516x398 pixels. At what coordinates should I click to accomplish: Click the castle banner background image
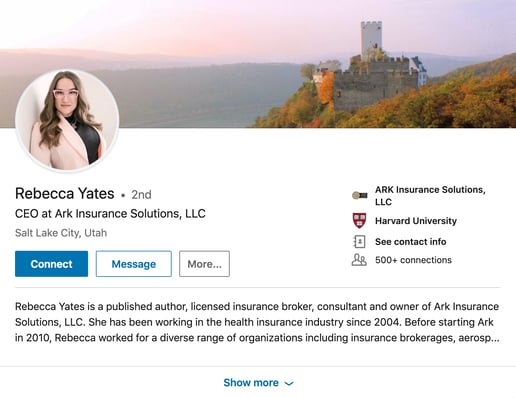pyautogui.click(x=258, y=64)
